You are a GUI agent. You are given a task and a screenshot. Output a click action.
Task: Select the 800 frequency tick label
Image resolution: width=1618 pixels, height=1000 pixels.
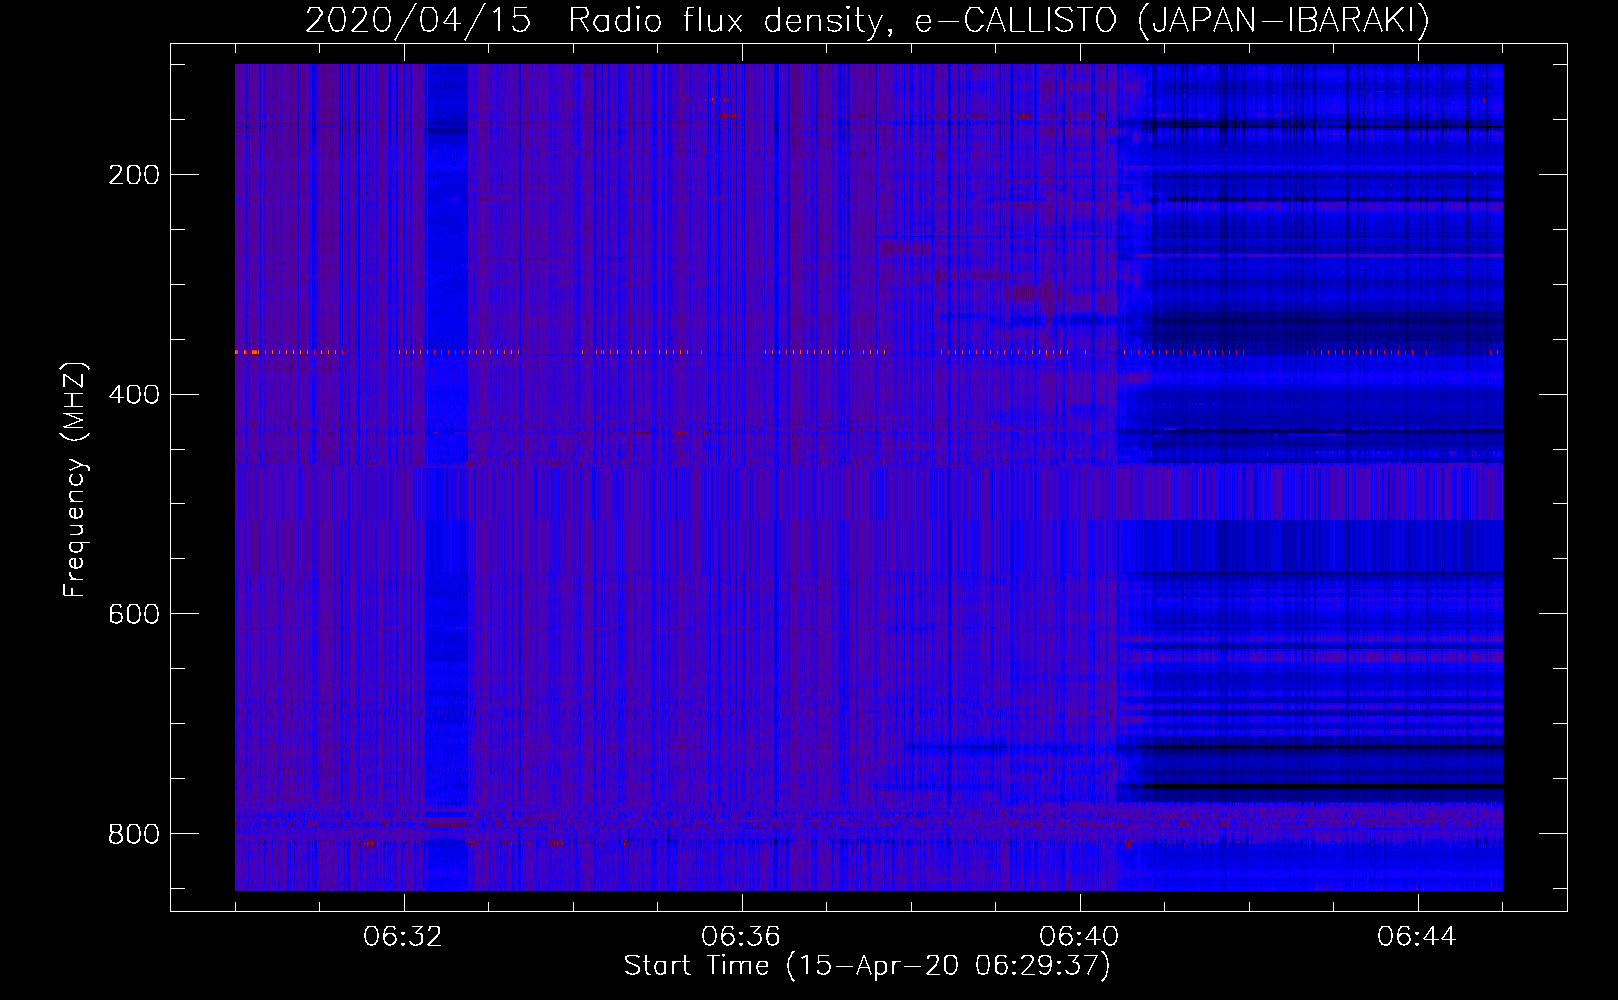tap(134, 833)
